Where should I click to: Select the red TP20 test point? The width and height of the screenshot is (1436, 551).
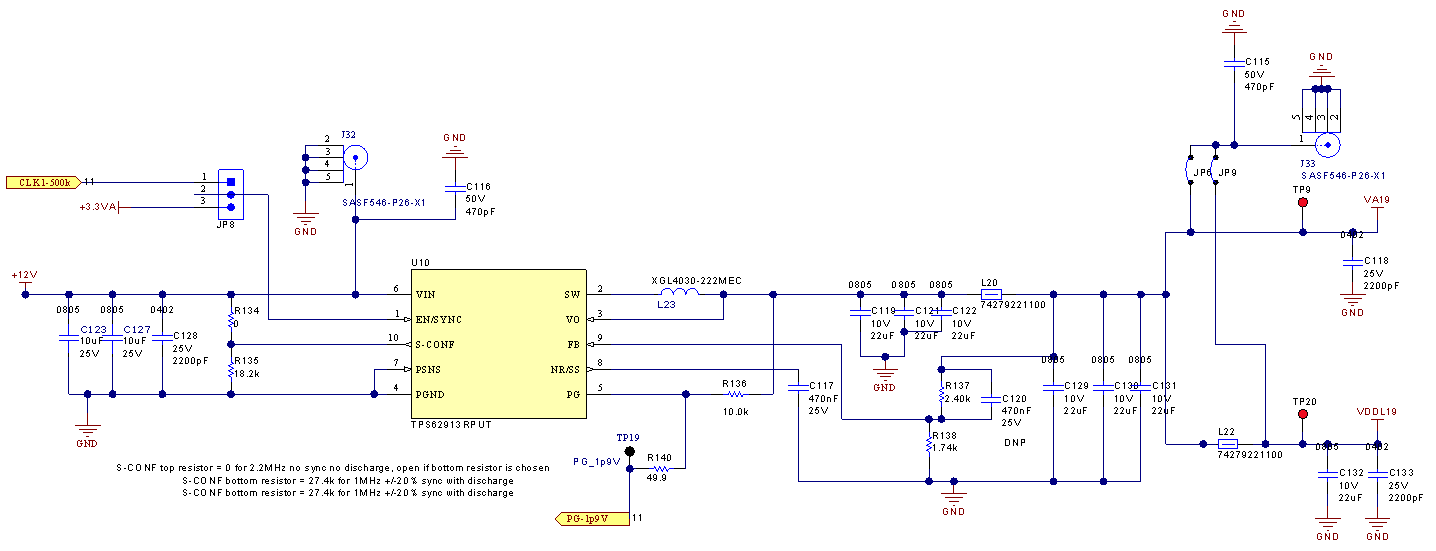(1302, 414)
